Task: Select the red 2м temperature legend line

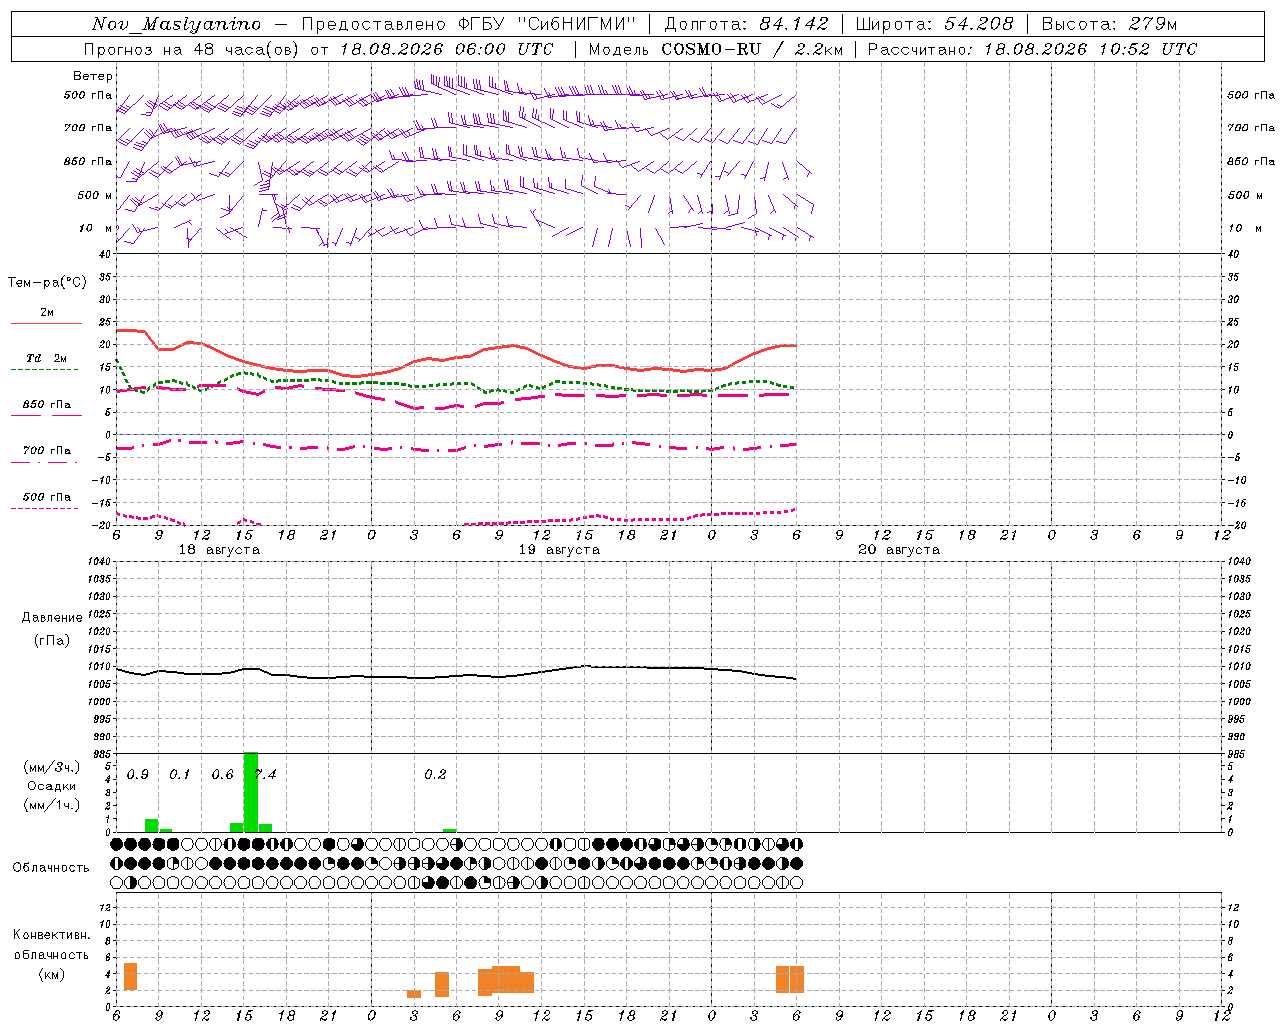Action: tap(46, 323)
